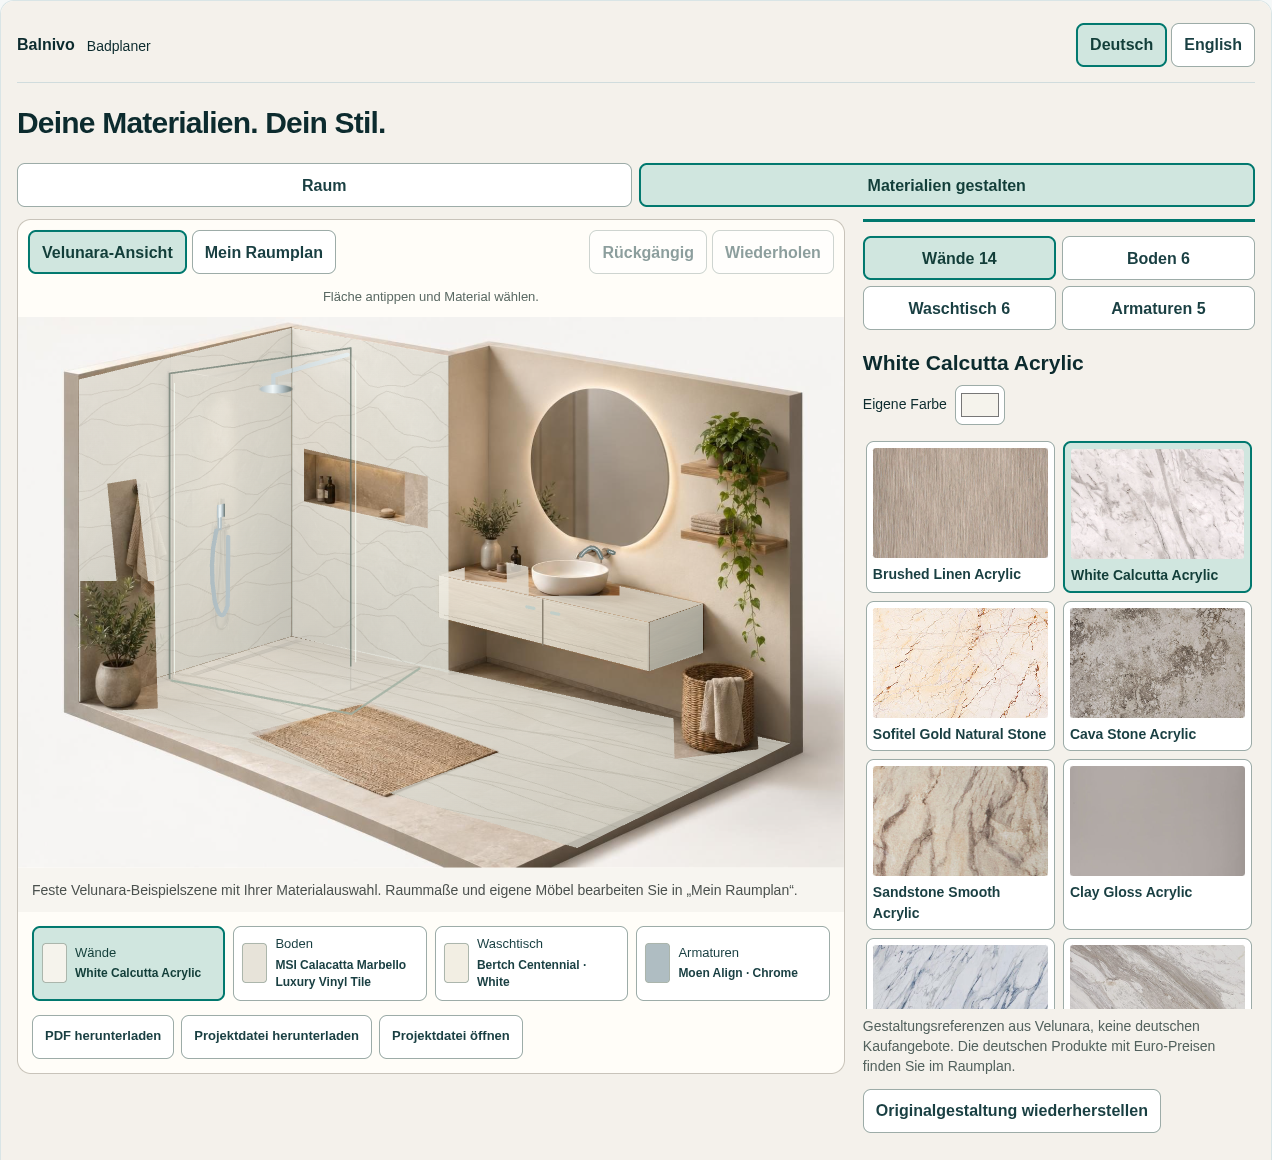Open the Raum tab
The image size is (1272, 1160).
pyautogui.click(x=324, y=185)
